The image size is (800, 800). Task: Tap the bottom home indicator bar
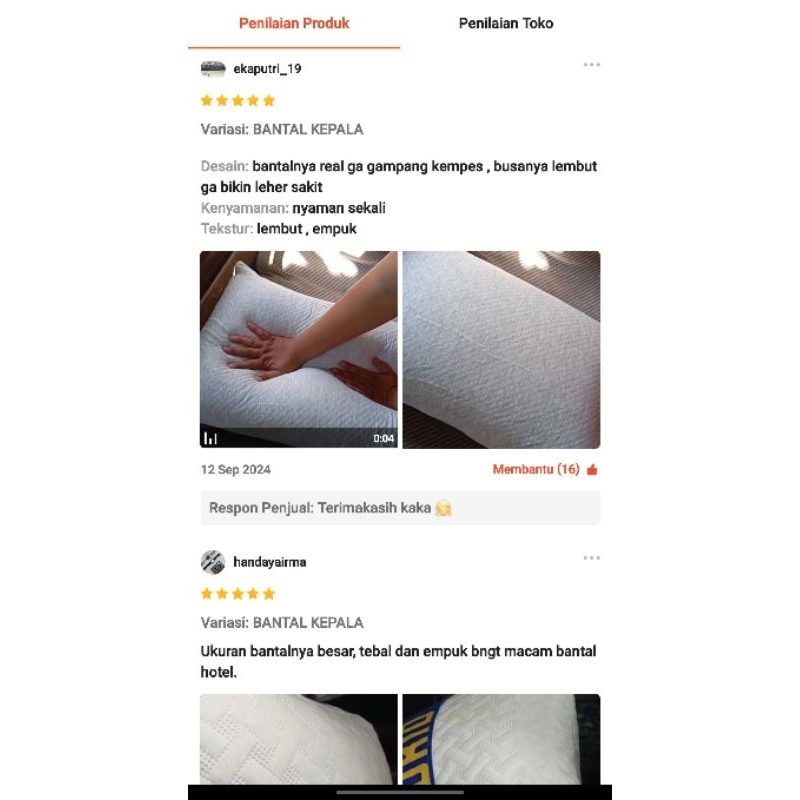[x=400, y=792]
